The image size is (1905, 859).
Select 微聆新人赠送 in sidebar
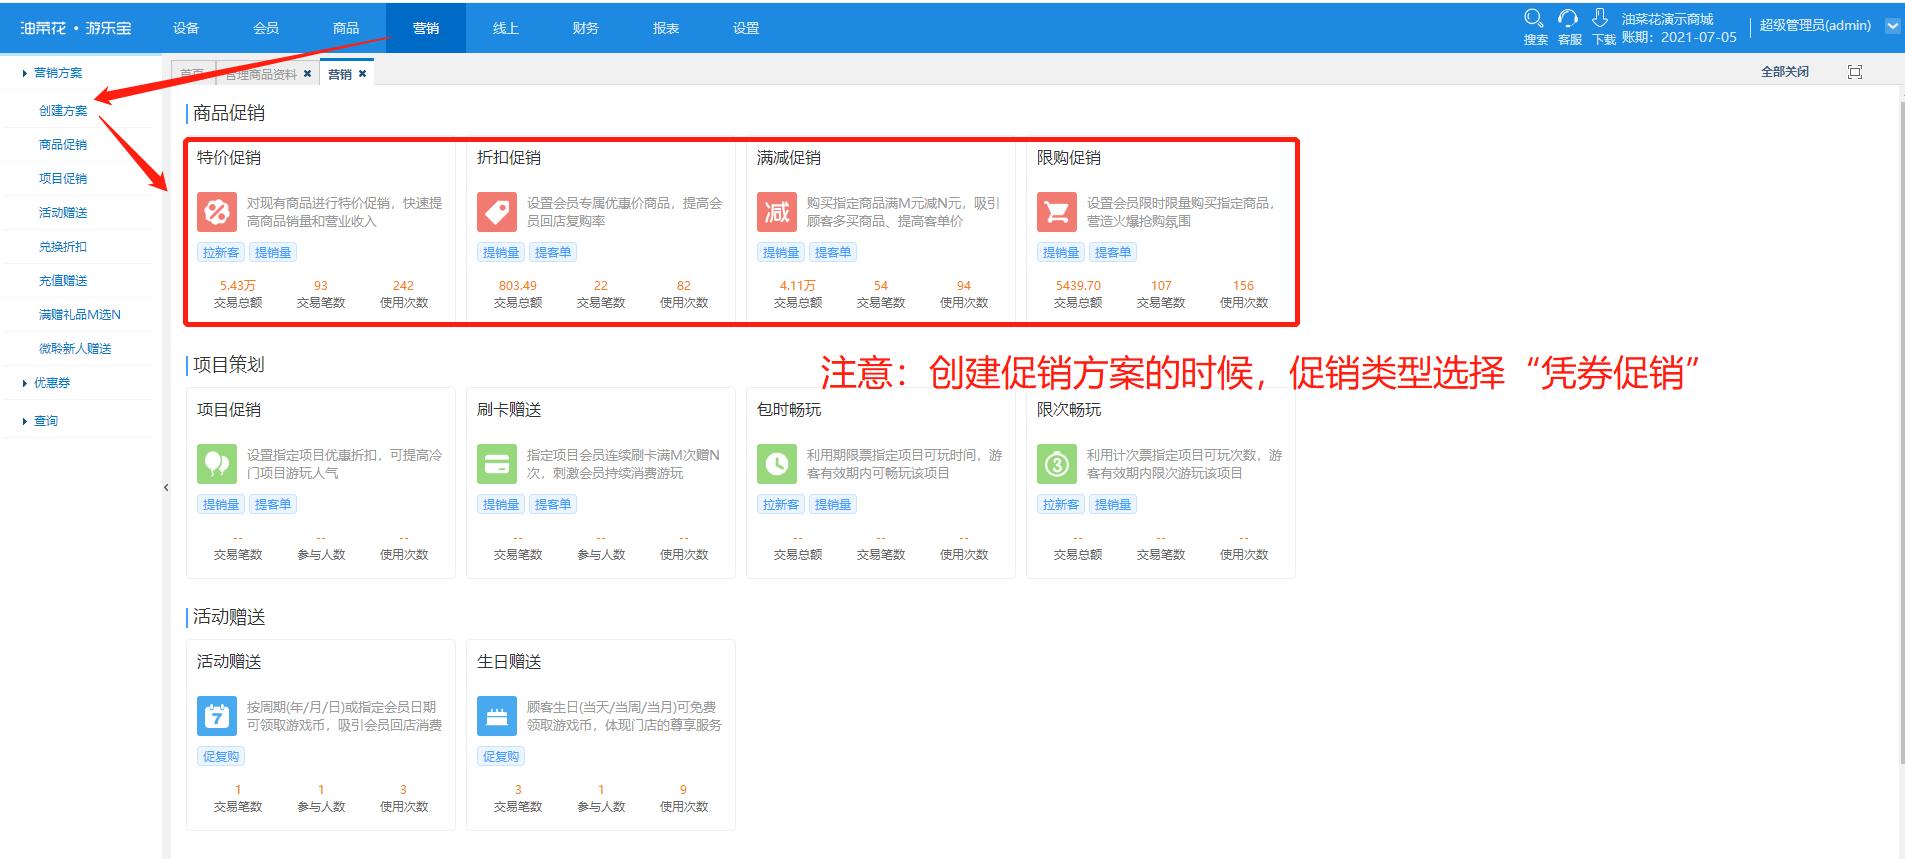point(75,349)
